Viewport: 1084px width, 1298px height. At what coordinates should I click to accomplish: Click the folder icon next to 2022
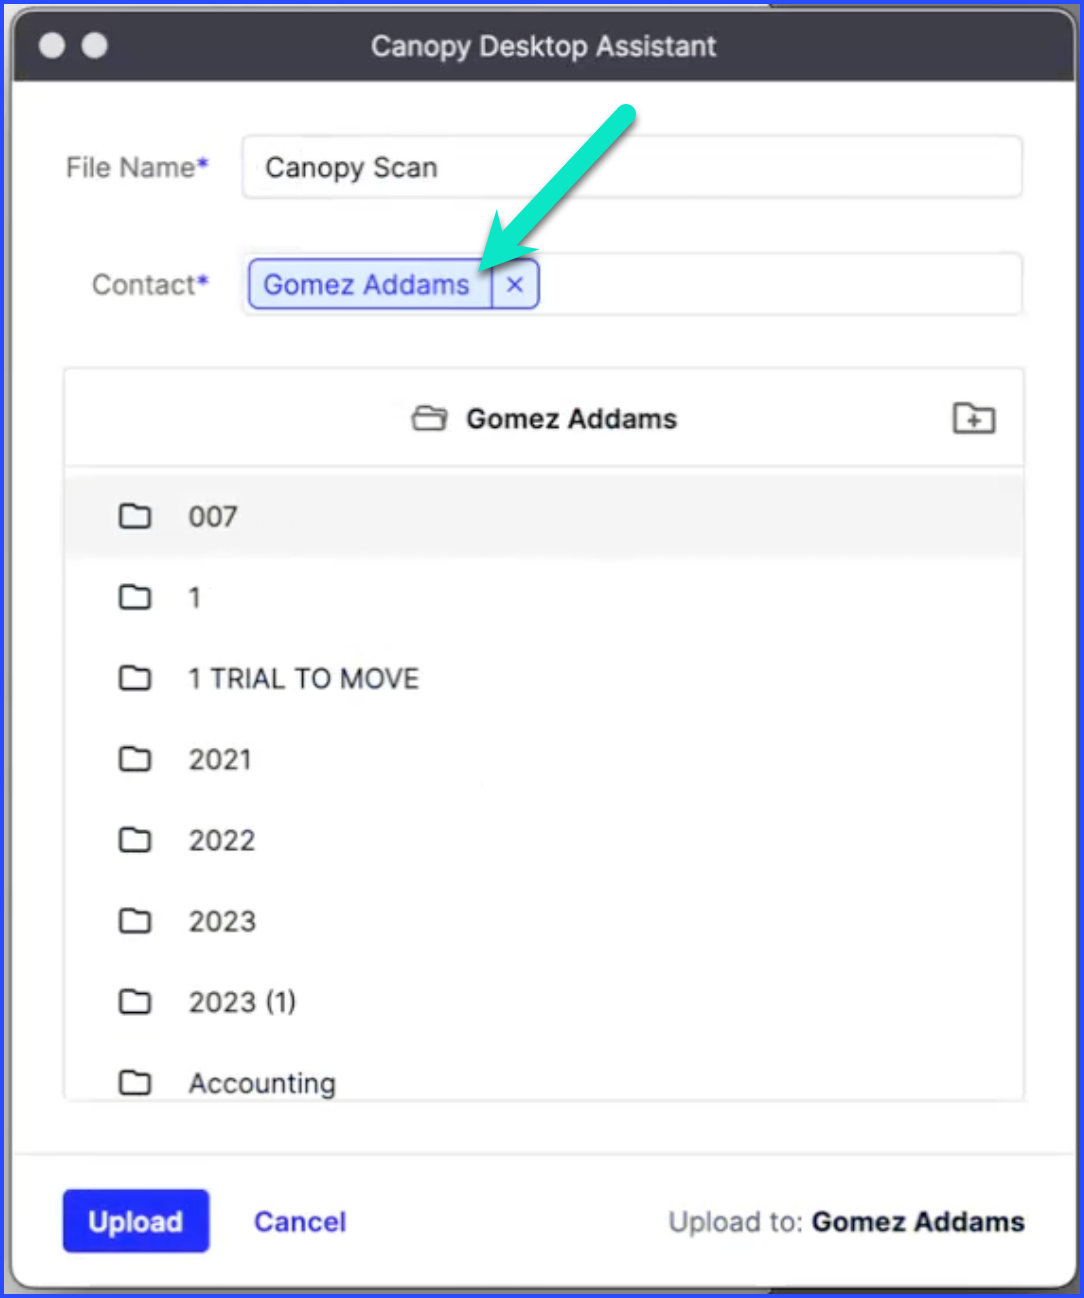135,840
